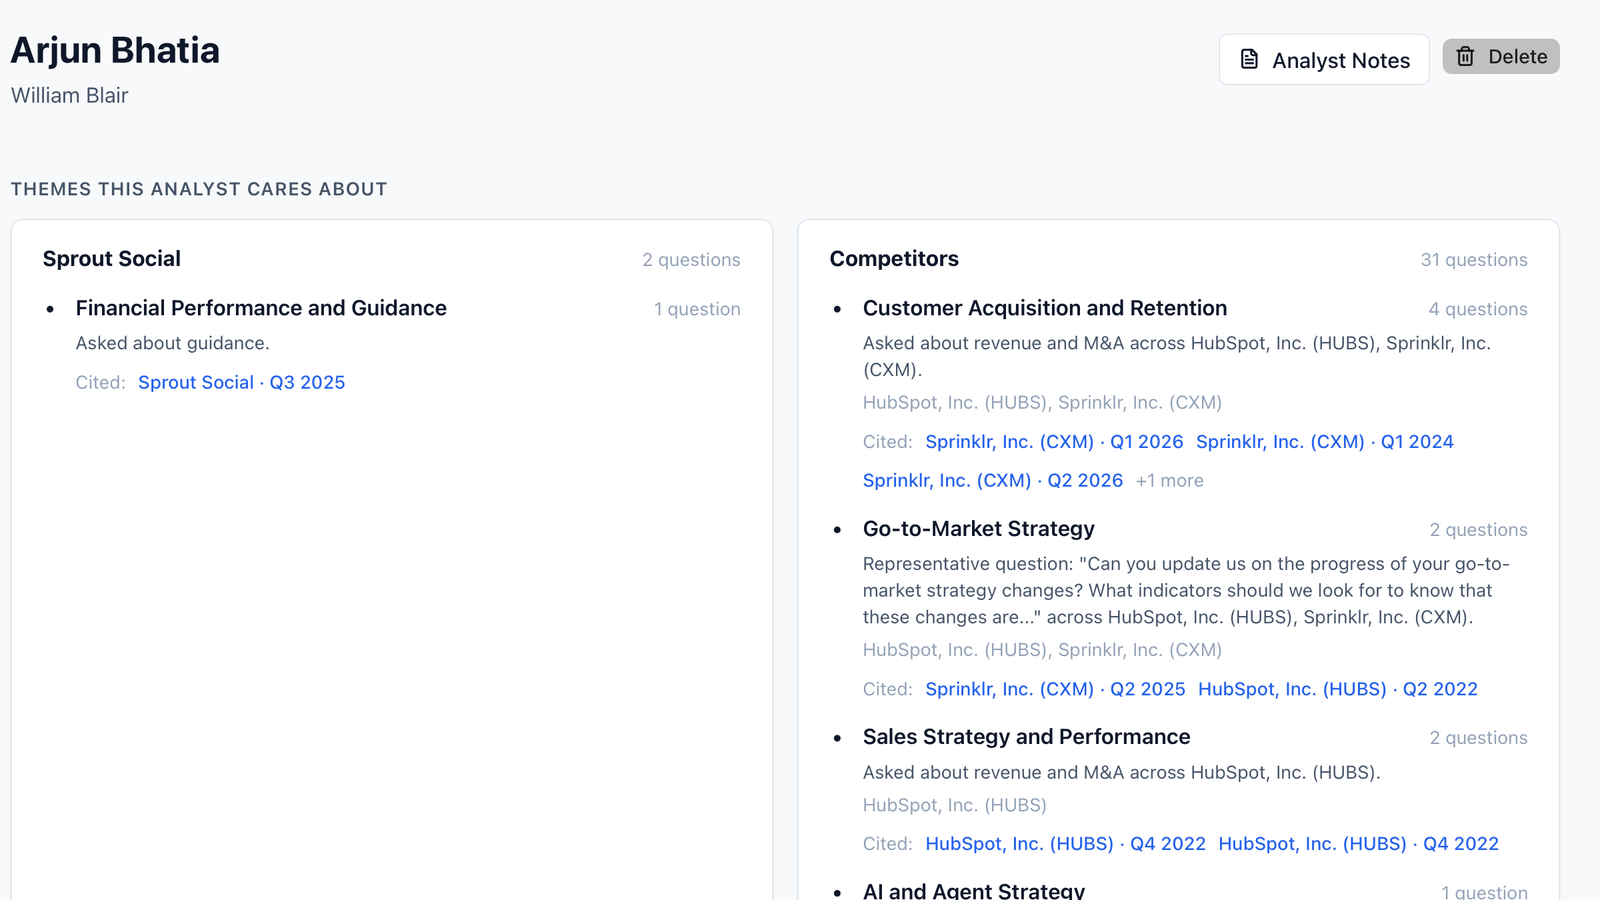Open Sprinklr, Inc. (CXM) · Q1 2026 link
This screenshot has height=900, width=1600.
tap(1054, 441)
